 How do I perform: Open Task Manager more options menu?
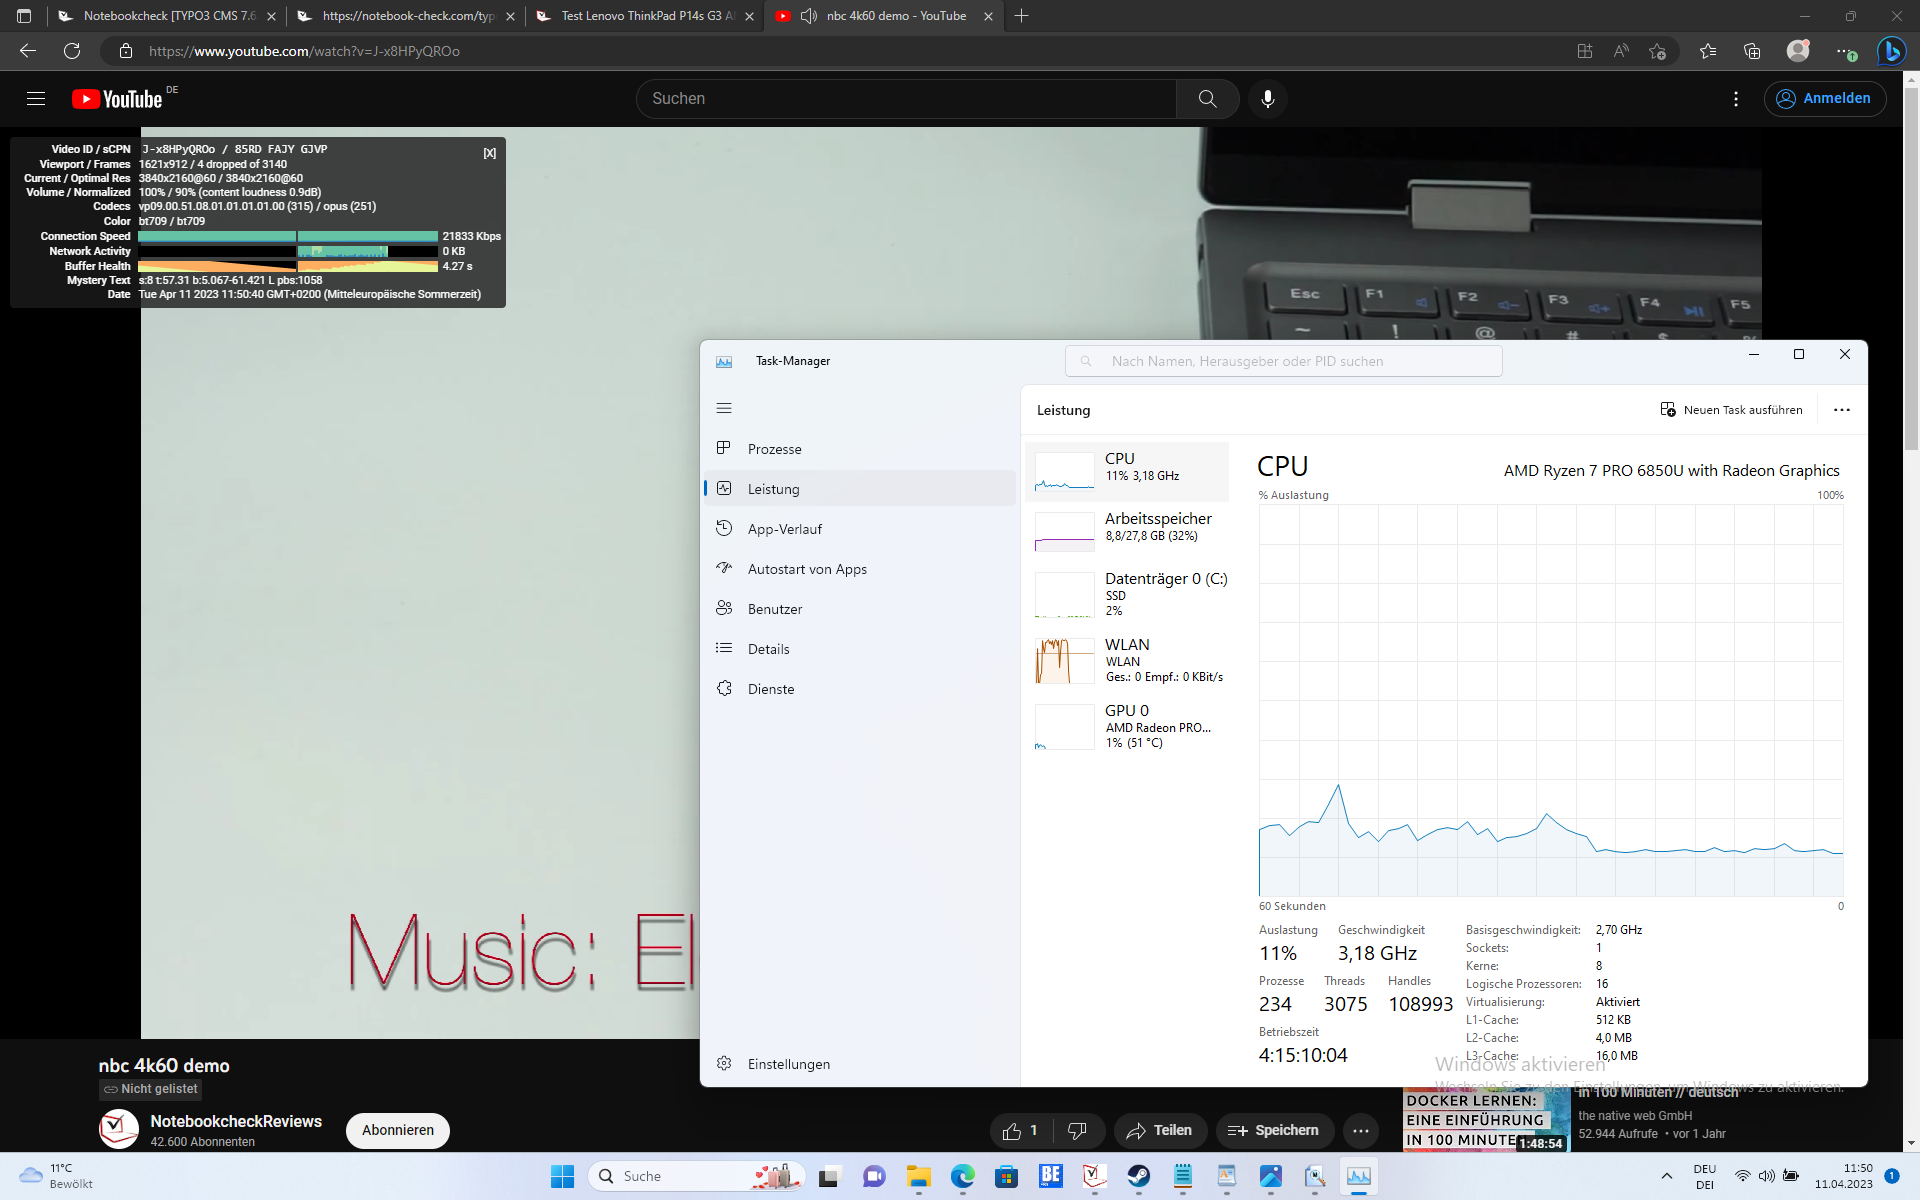click(x=1842, y=410)
